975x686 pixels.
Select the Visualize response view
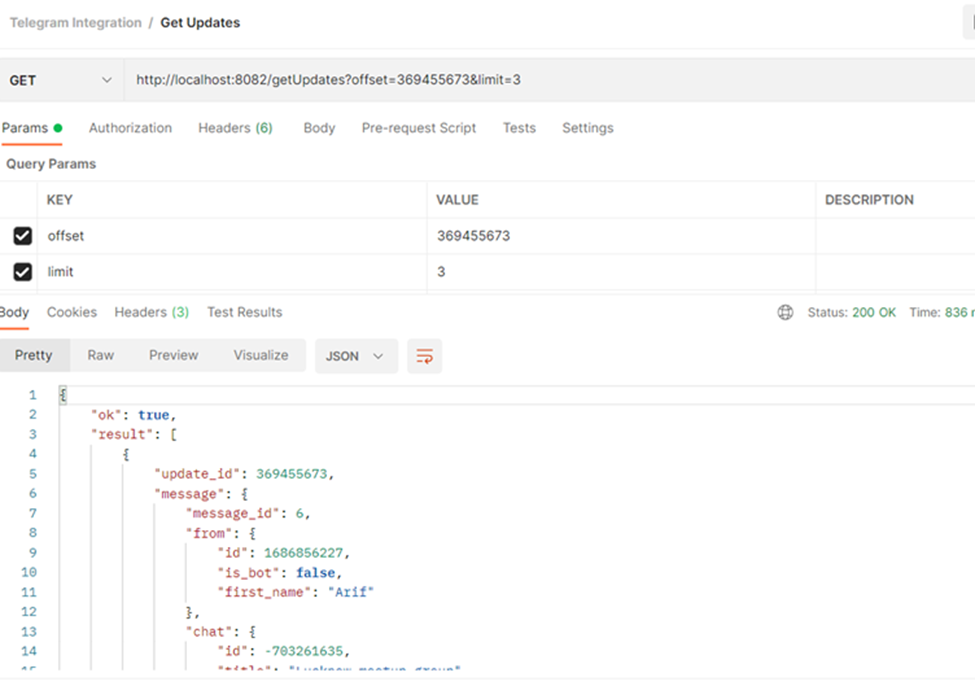(261, 355)
